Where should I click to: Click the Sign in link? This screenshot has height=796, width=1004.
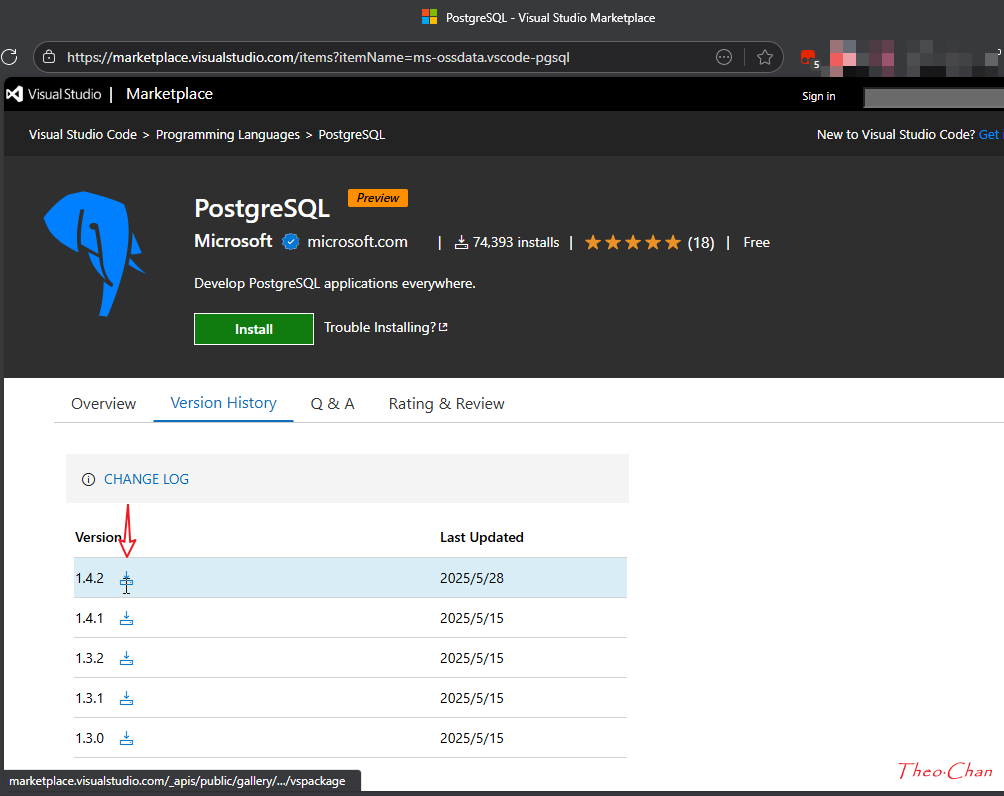819,96
